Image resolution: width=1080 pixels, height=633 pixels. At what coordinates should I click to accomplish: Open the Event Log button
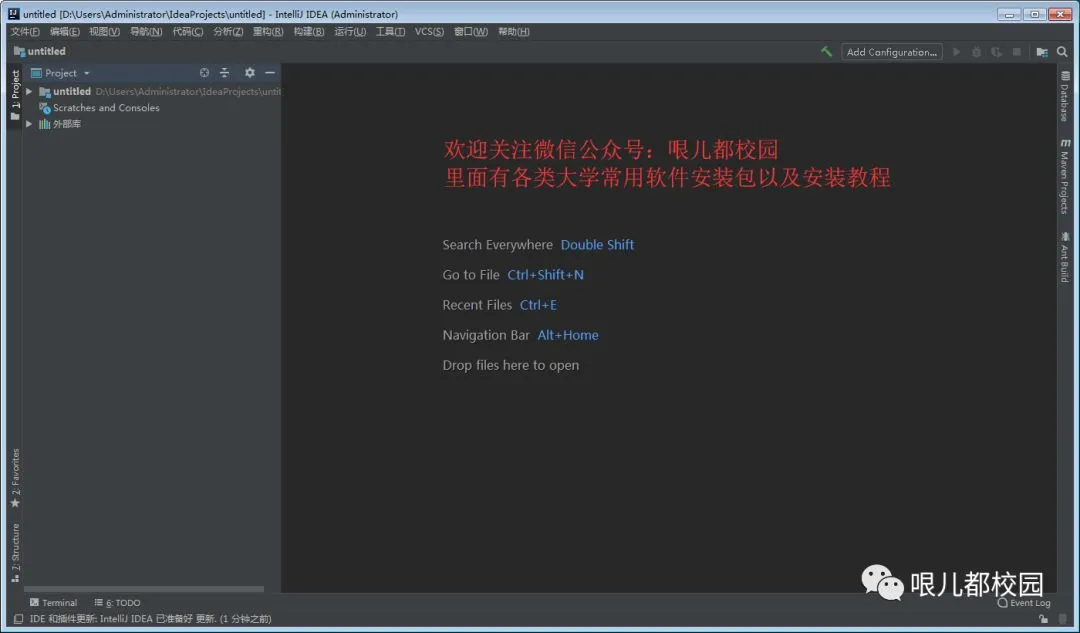[1024, 603]
